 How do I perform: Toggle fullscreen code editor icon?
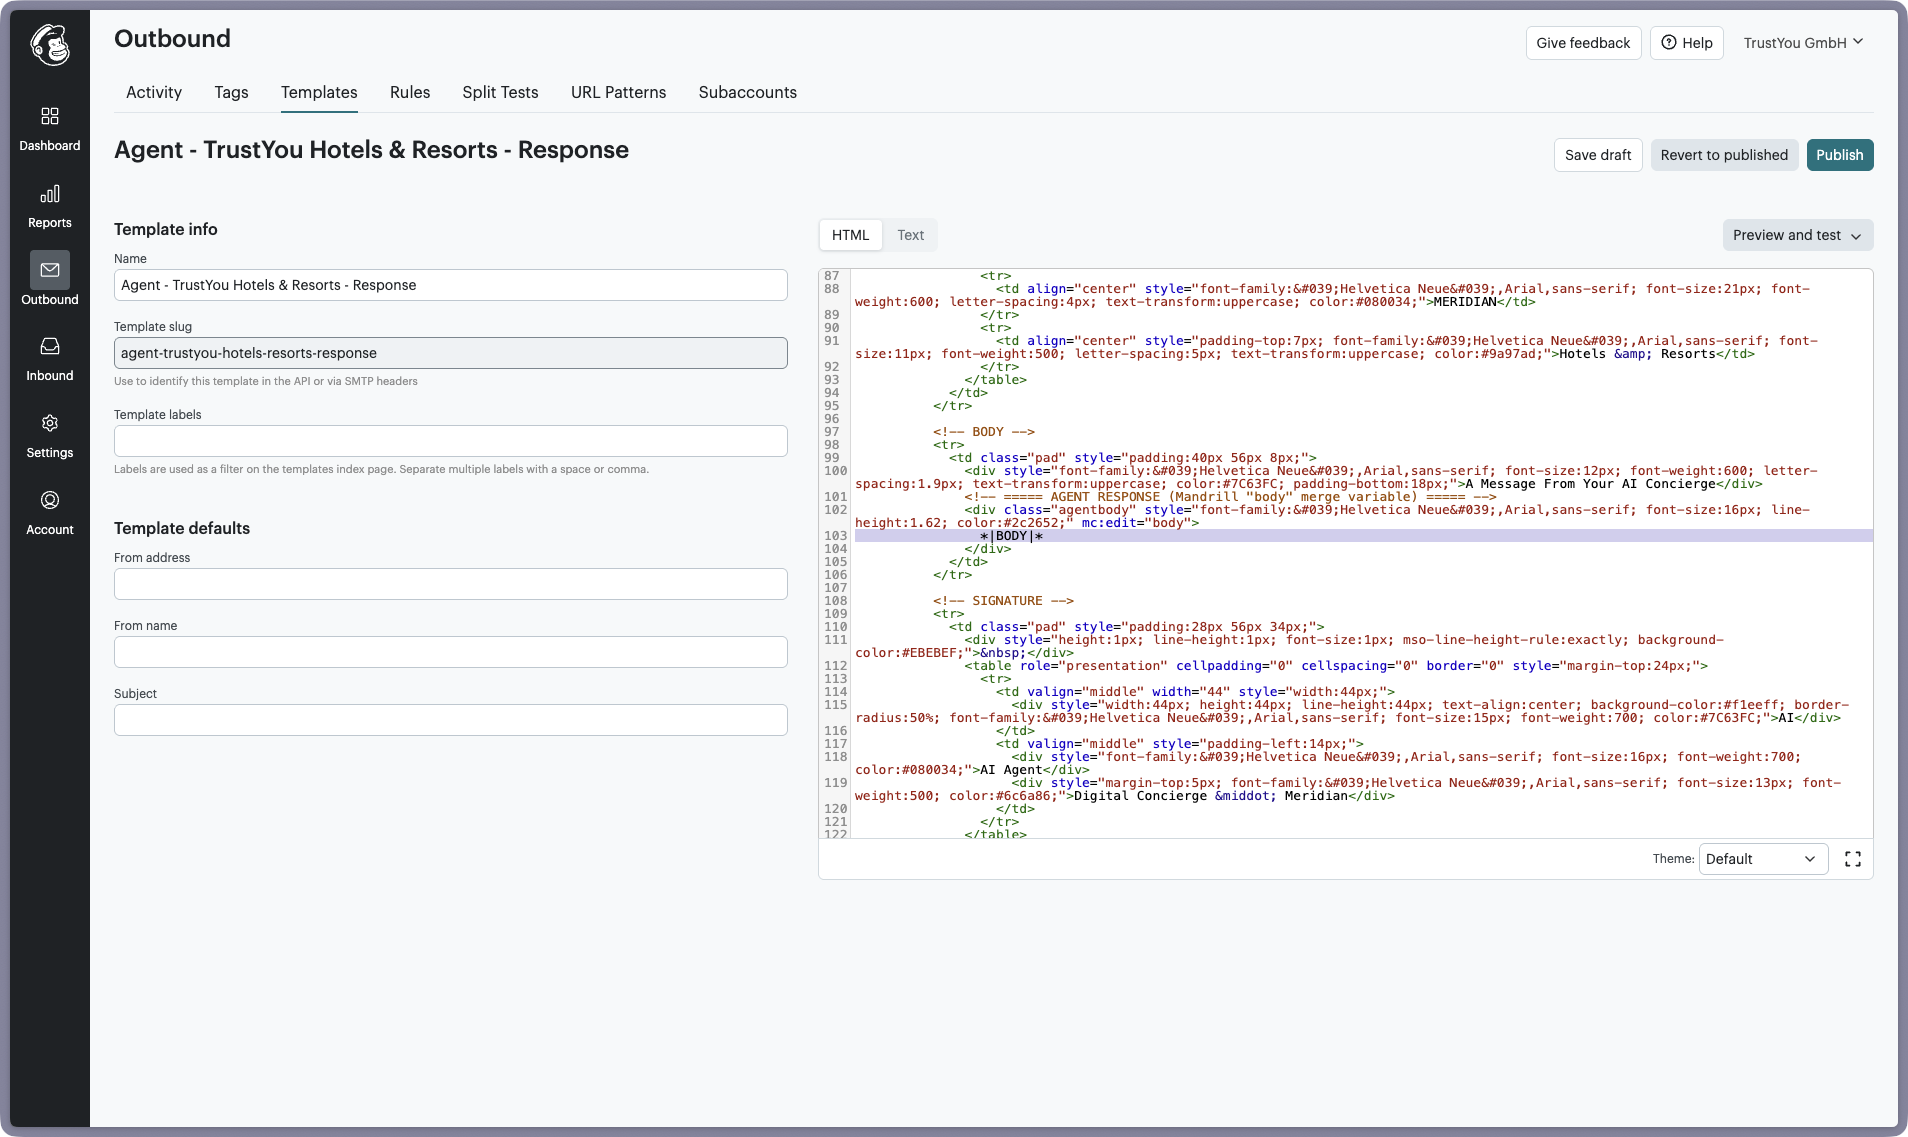coord(1853,859)
